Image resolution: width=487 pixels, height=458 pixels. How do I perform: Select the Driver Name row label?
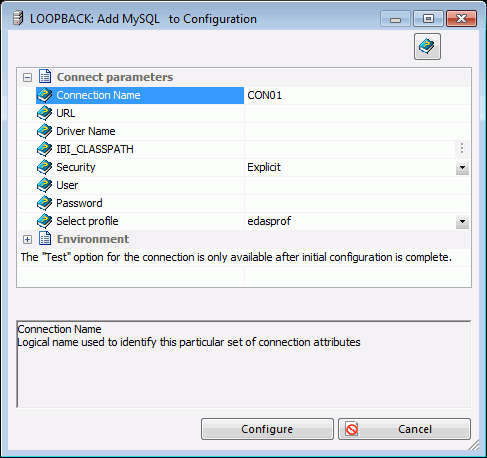[x=86, y=131]
